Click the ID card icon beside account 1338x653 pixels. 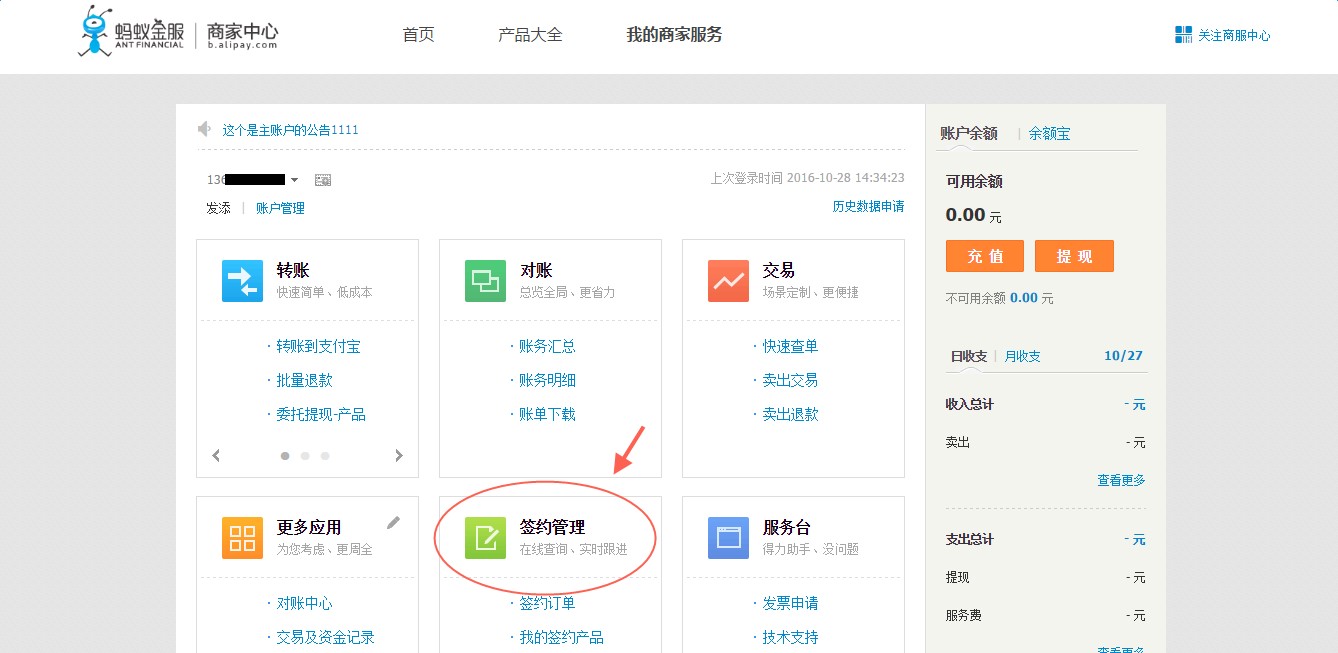click(322, 180)
